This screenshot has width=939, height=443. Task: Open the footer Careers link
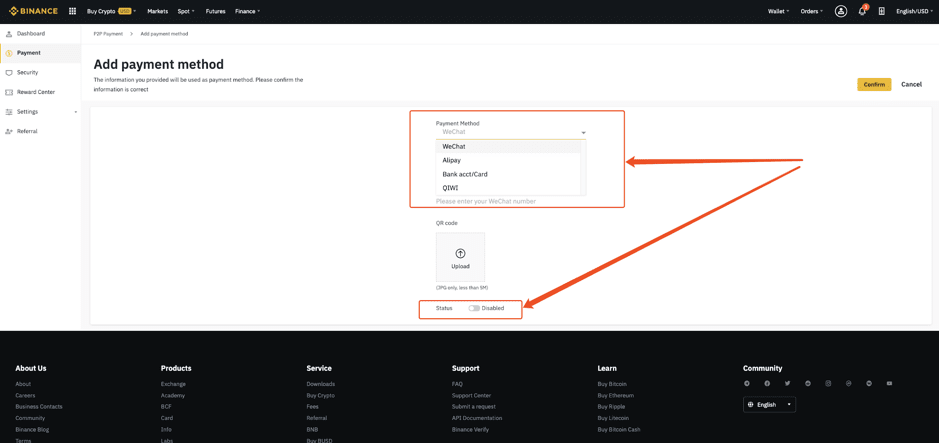(25, 396)
